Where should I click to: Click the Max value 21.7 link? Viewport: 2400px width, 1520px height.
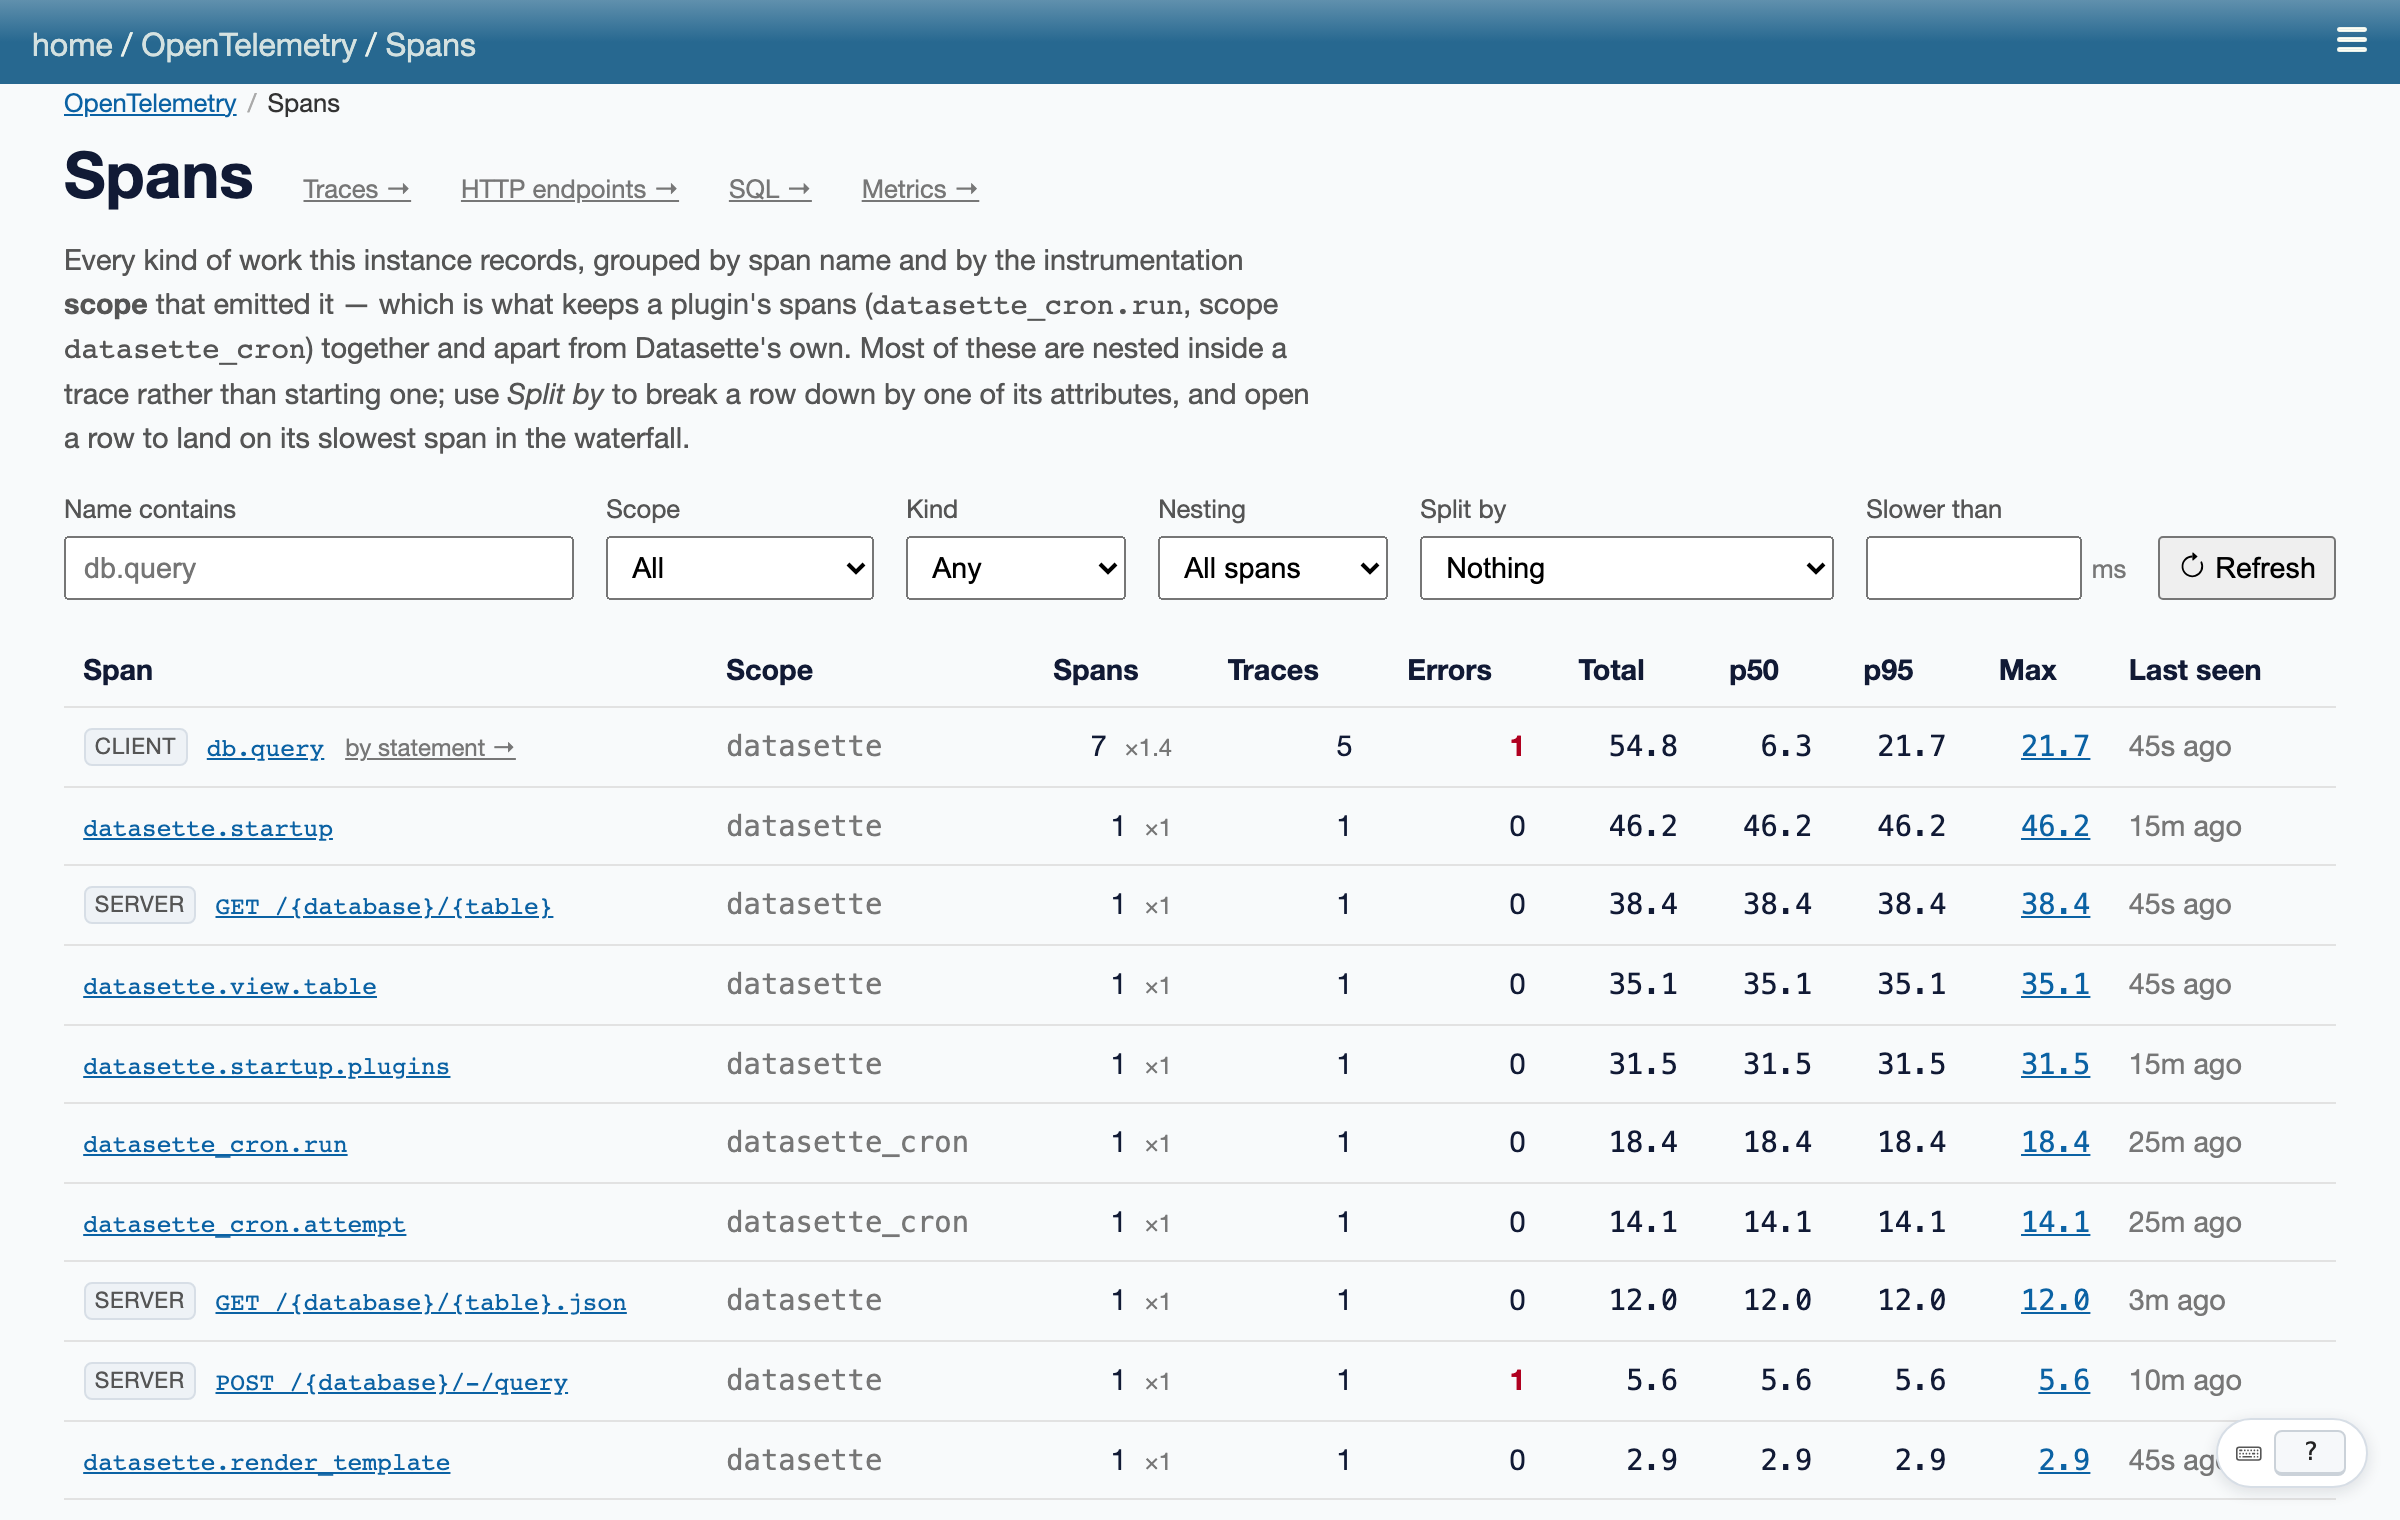tap(2055, 746)
